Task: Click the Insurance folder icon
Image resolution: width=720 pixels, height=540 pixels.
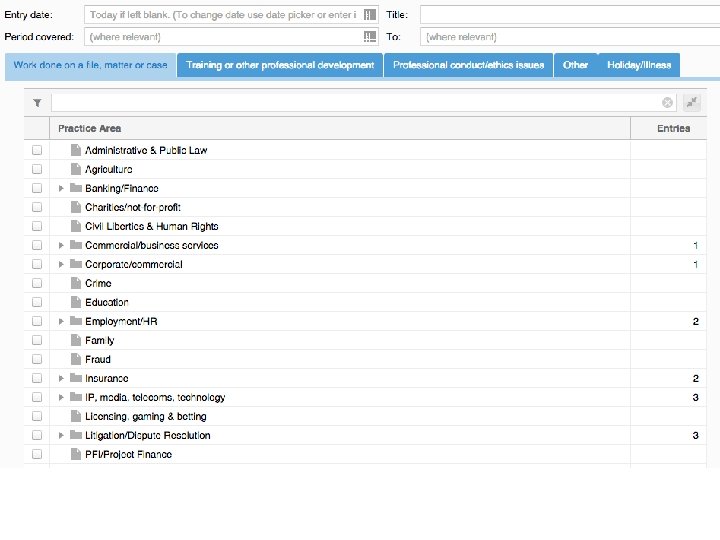Action: [x=76, y=378]
